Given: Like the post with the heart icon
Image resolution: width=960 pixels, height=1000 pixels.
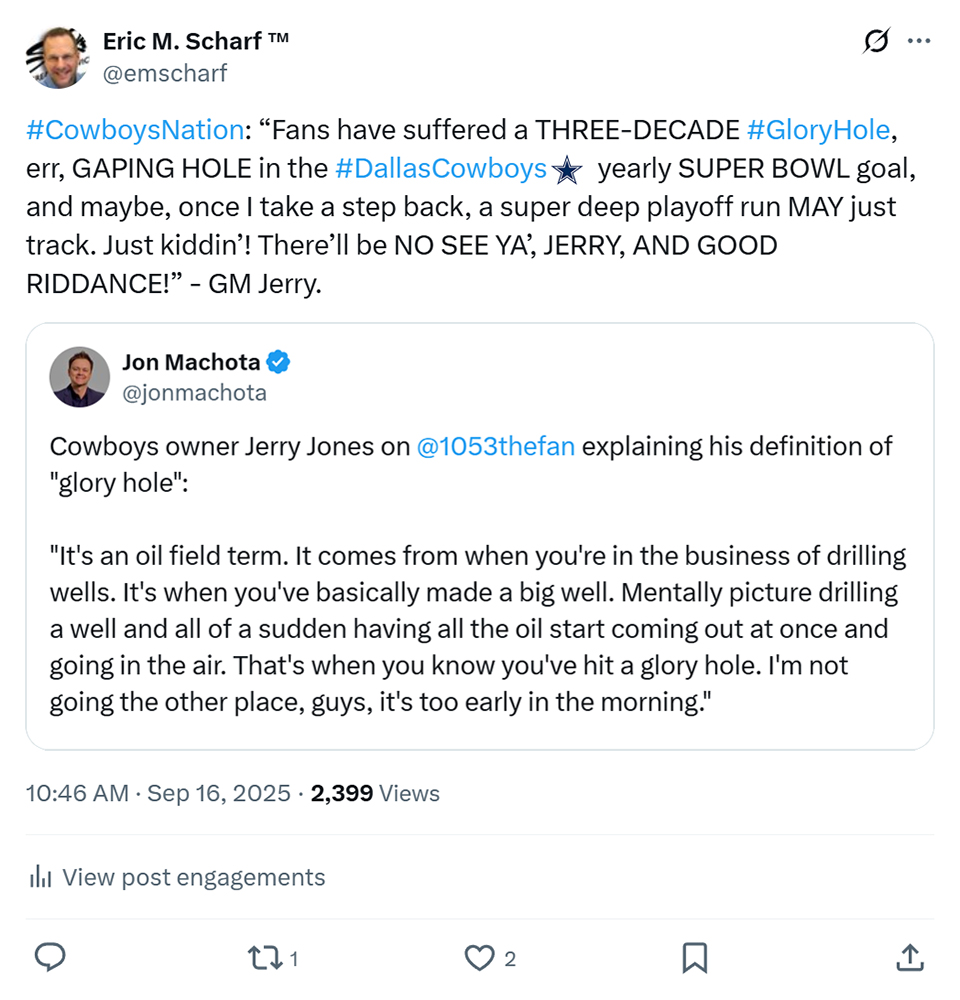Looking at the screenshot, I should point(480,958).
